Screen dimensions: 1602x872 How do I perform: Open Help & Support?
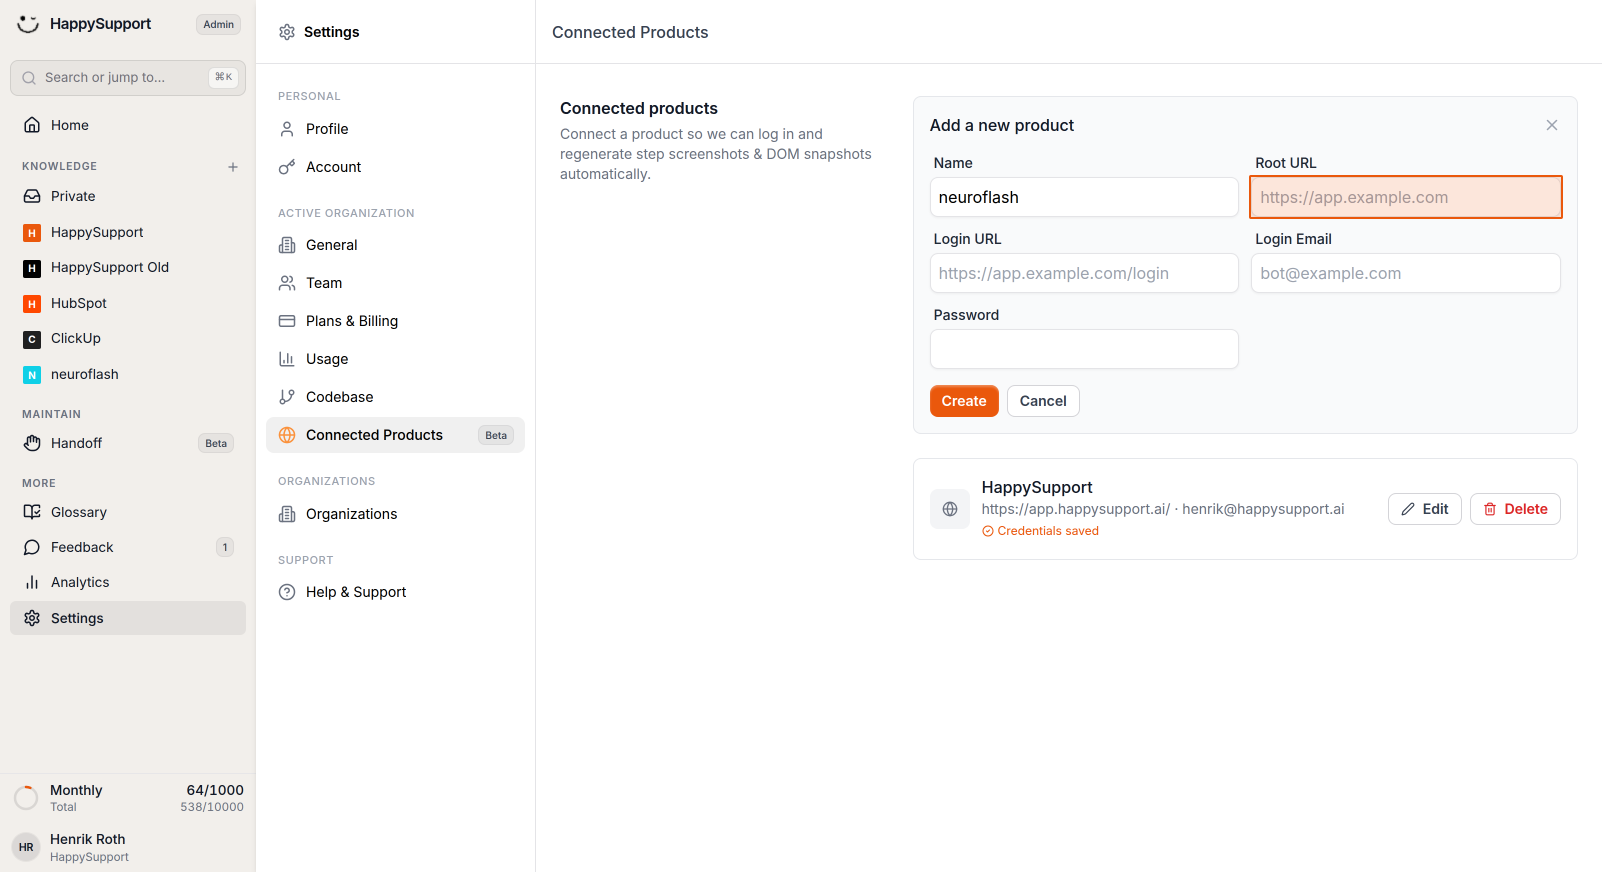tap(395, 592)
